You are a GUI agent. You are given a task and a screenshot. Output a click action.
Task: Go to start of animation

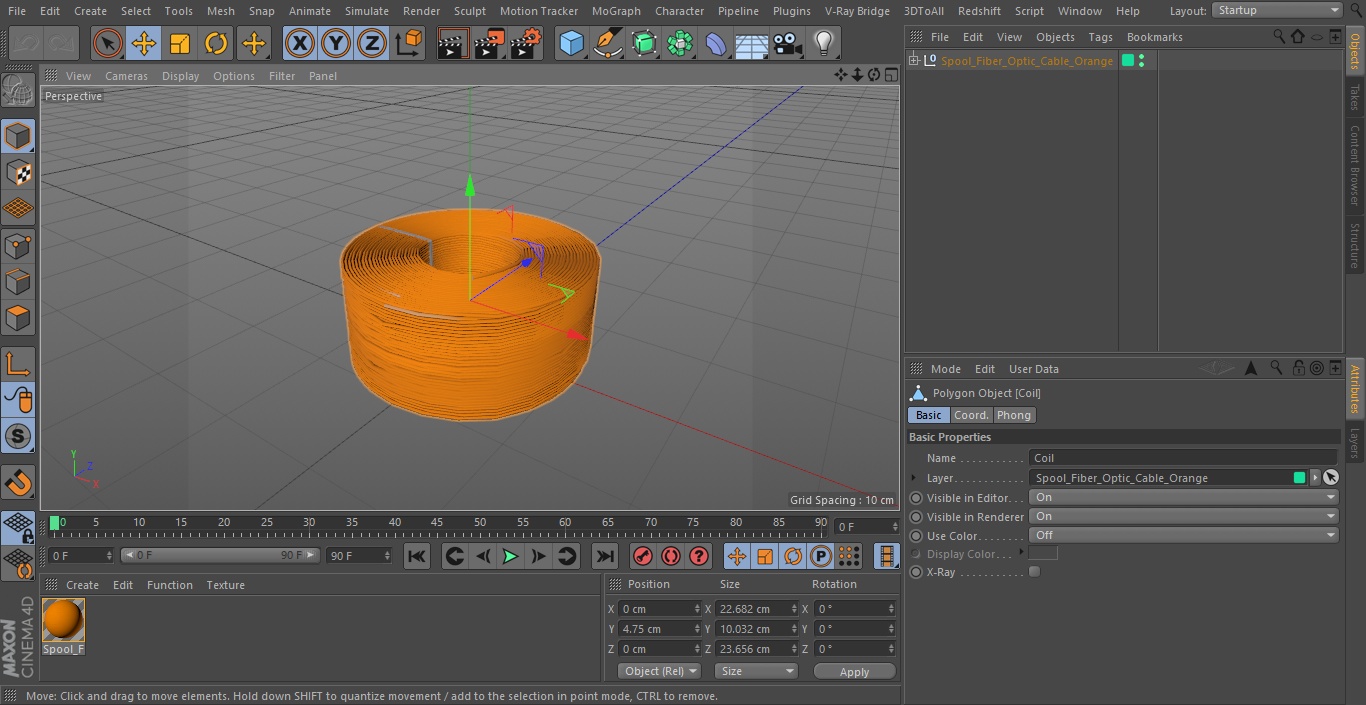[417, 556]
